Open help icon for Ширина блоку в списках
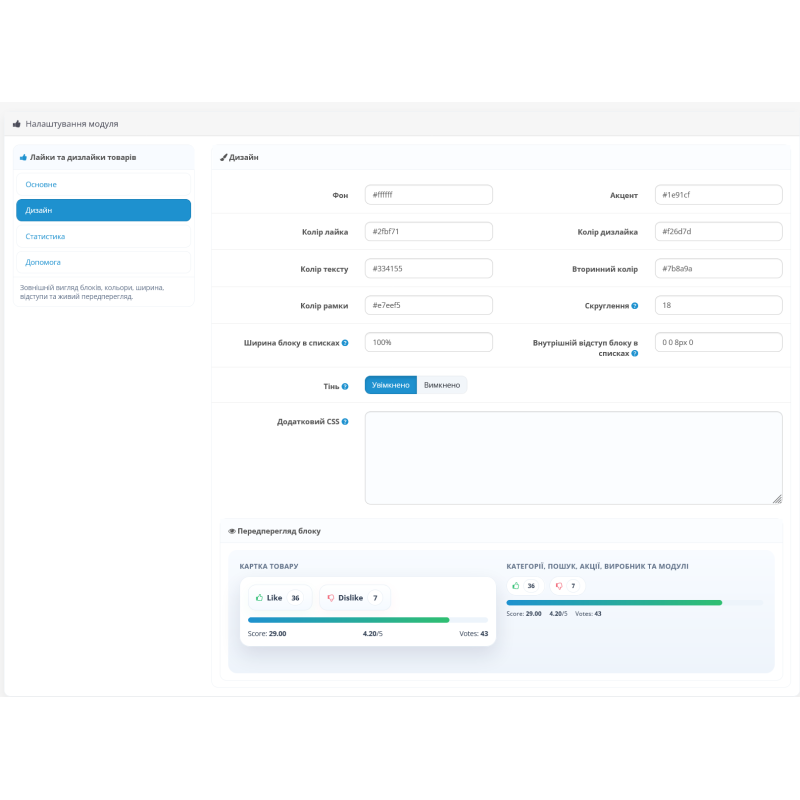This screenshot has height=800, width=800. click(x=345, y=343)
